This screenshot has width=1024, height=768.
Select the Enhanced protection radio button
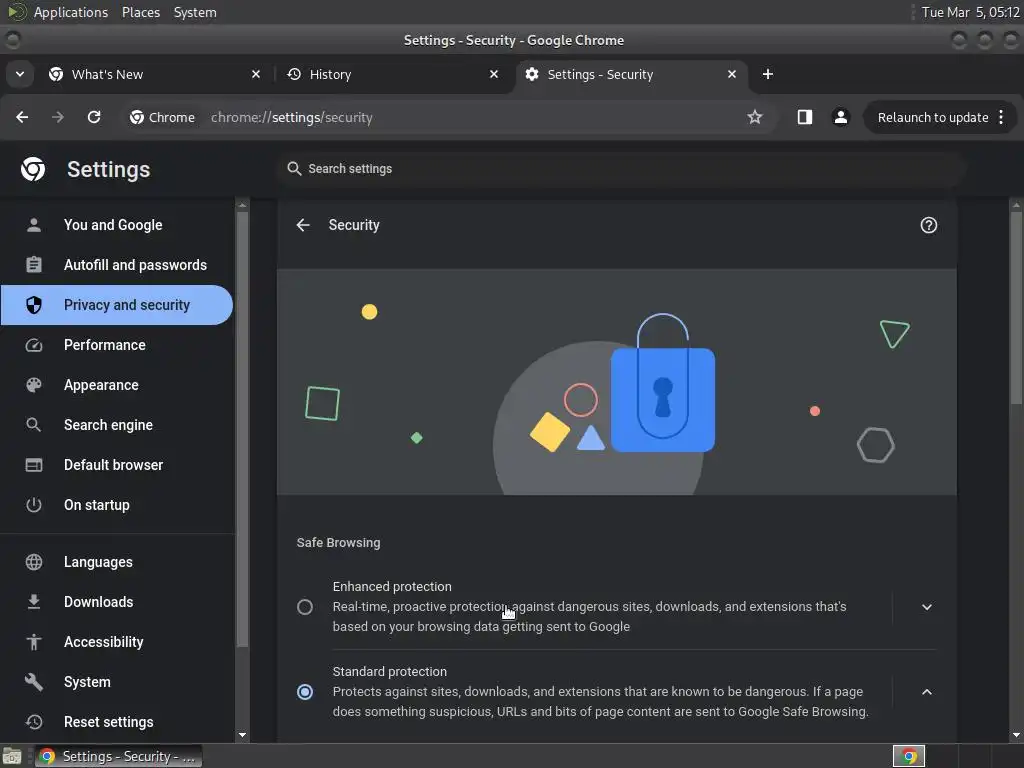pyautogui.click(x=305, y=607)
